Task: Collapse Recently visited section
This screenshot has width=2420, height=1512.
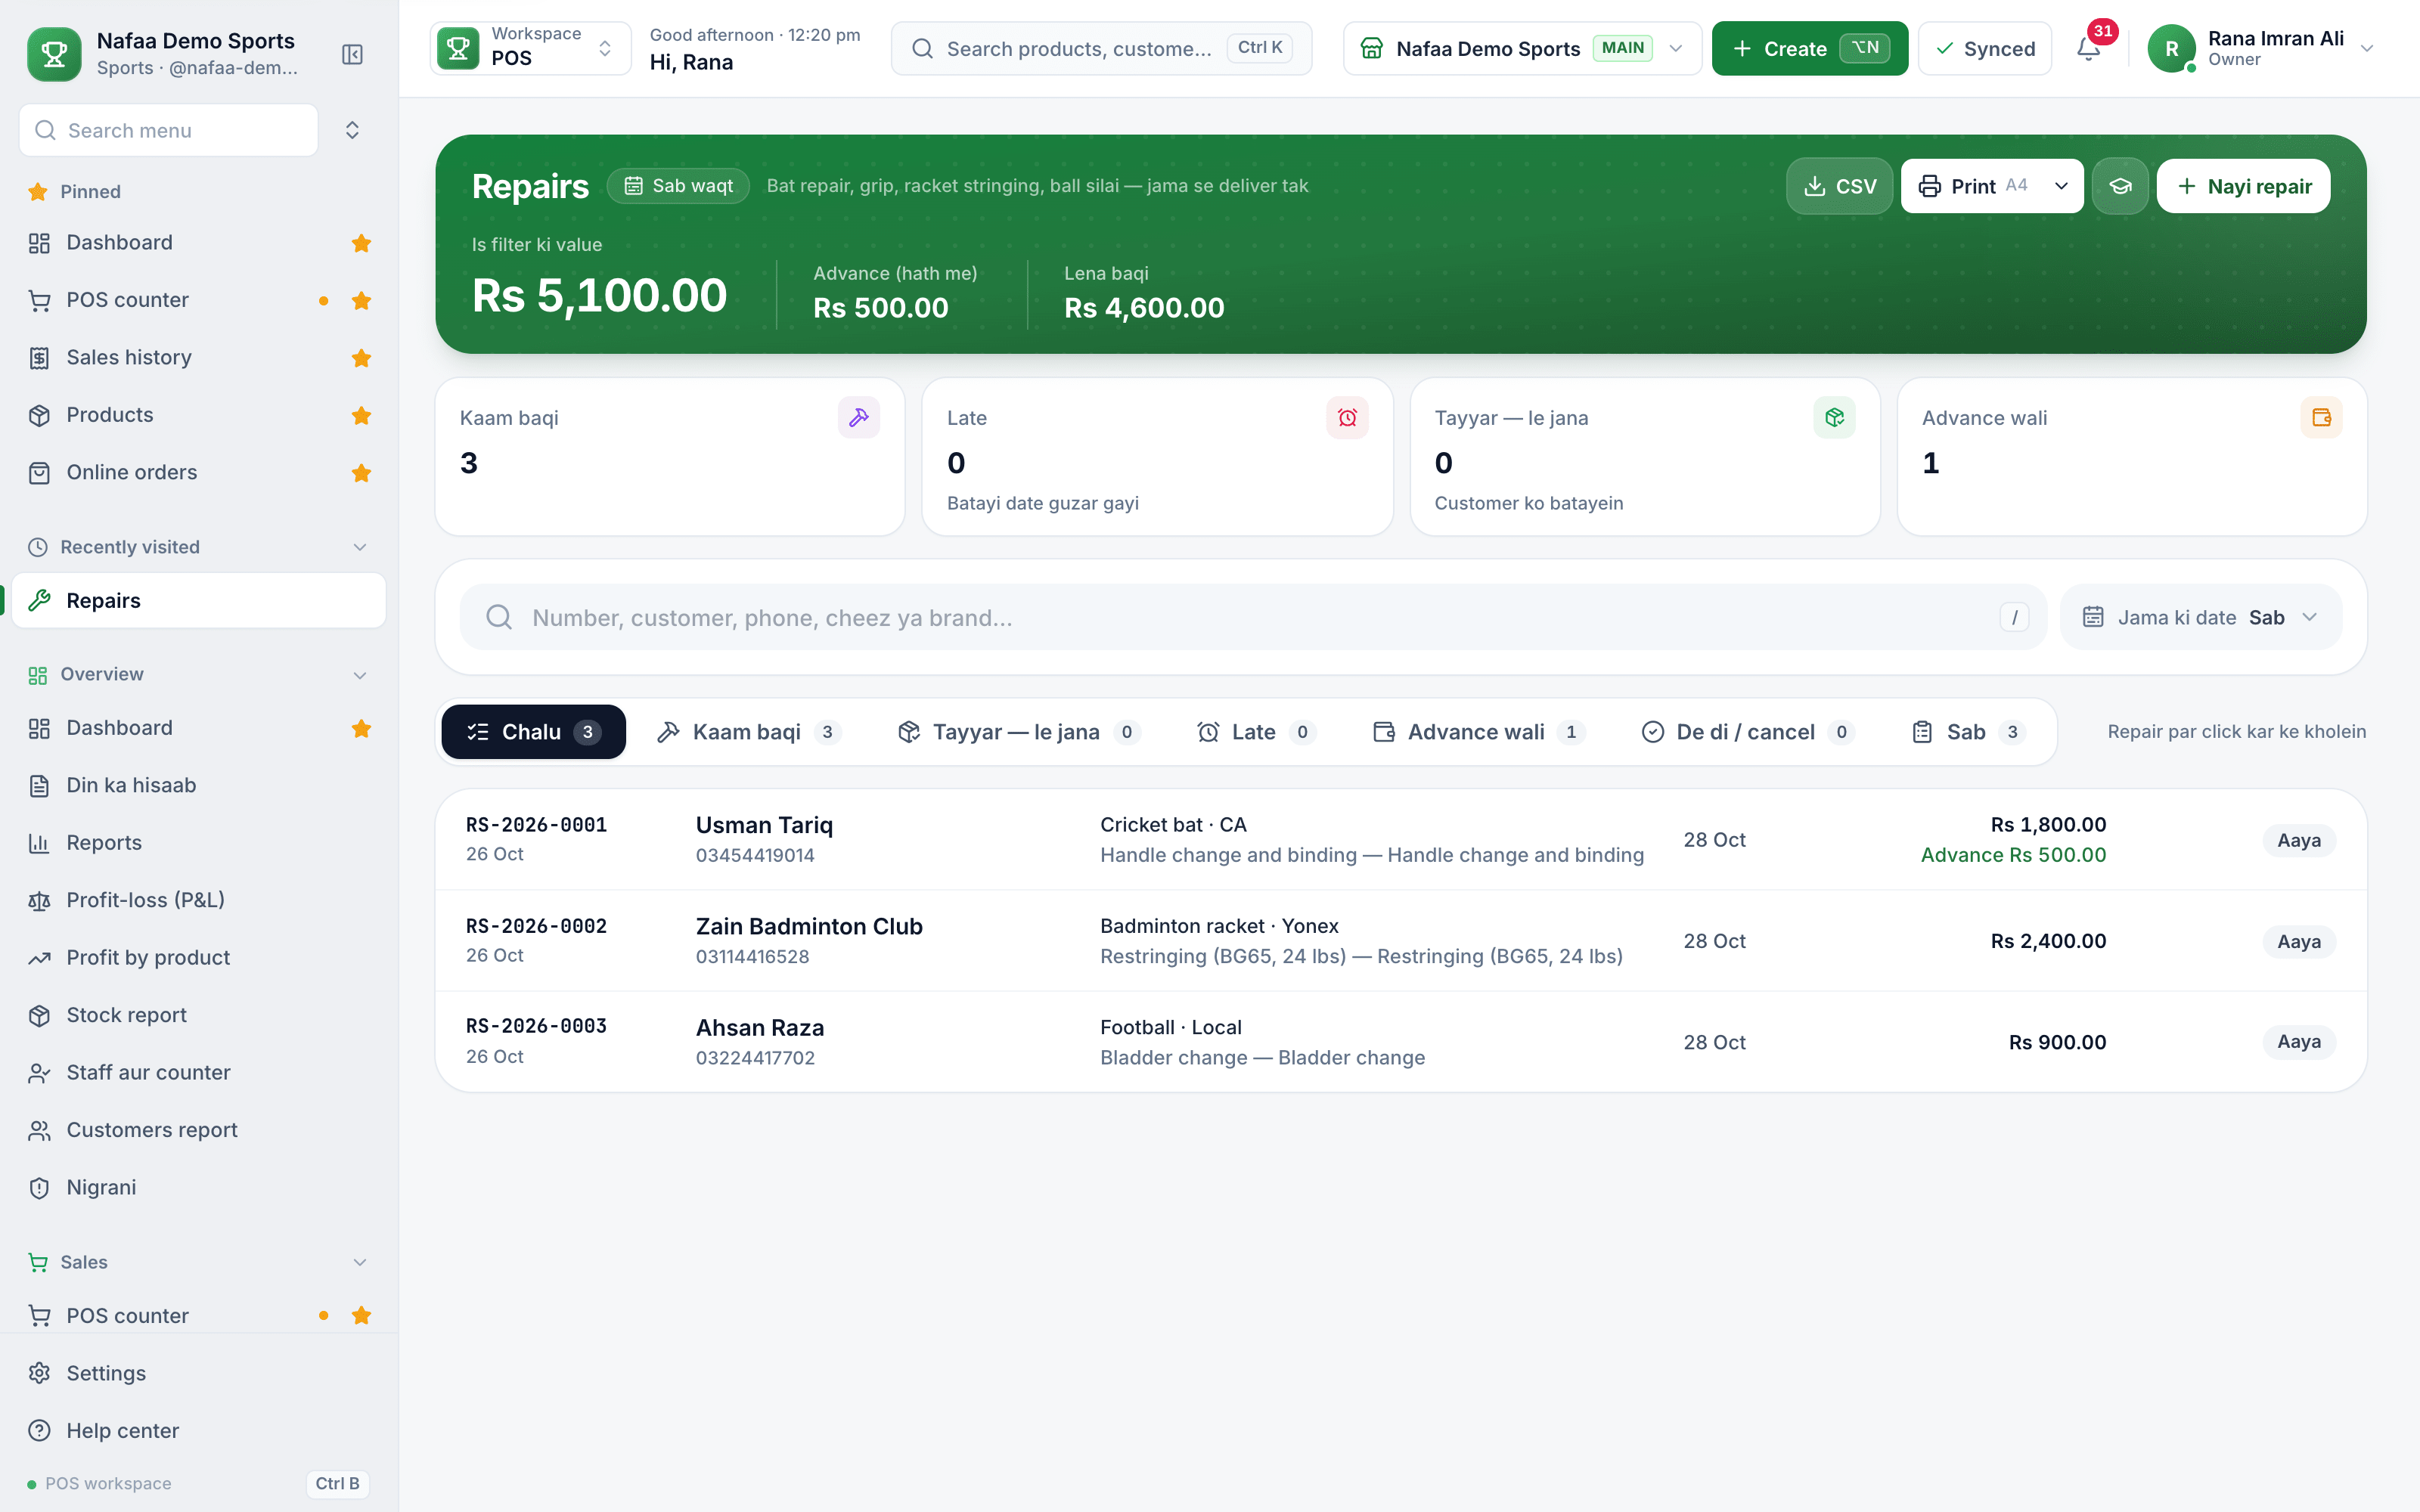Action: 360,547
